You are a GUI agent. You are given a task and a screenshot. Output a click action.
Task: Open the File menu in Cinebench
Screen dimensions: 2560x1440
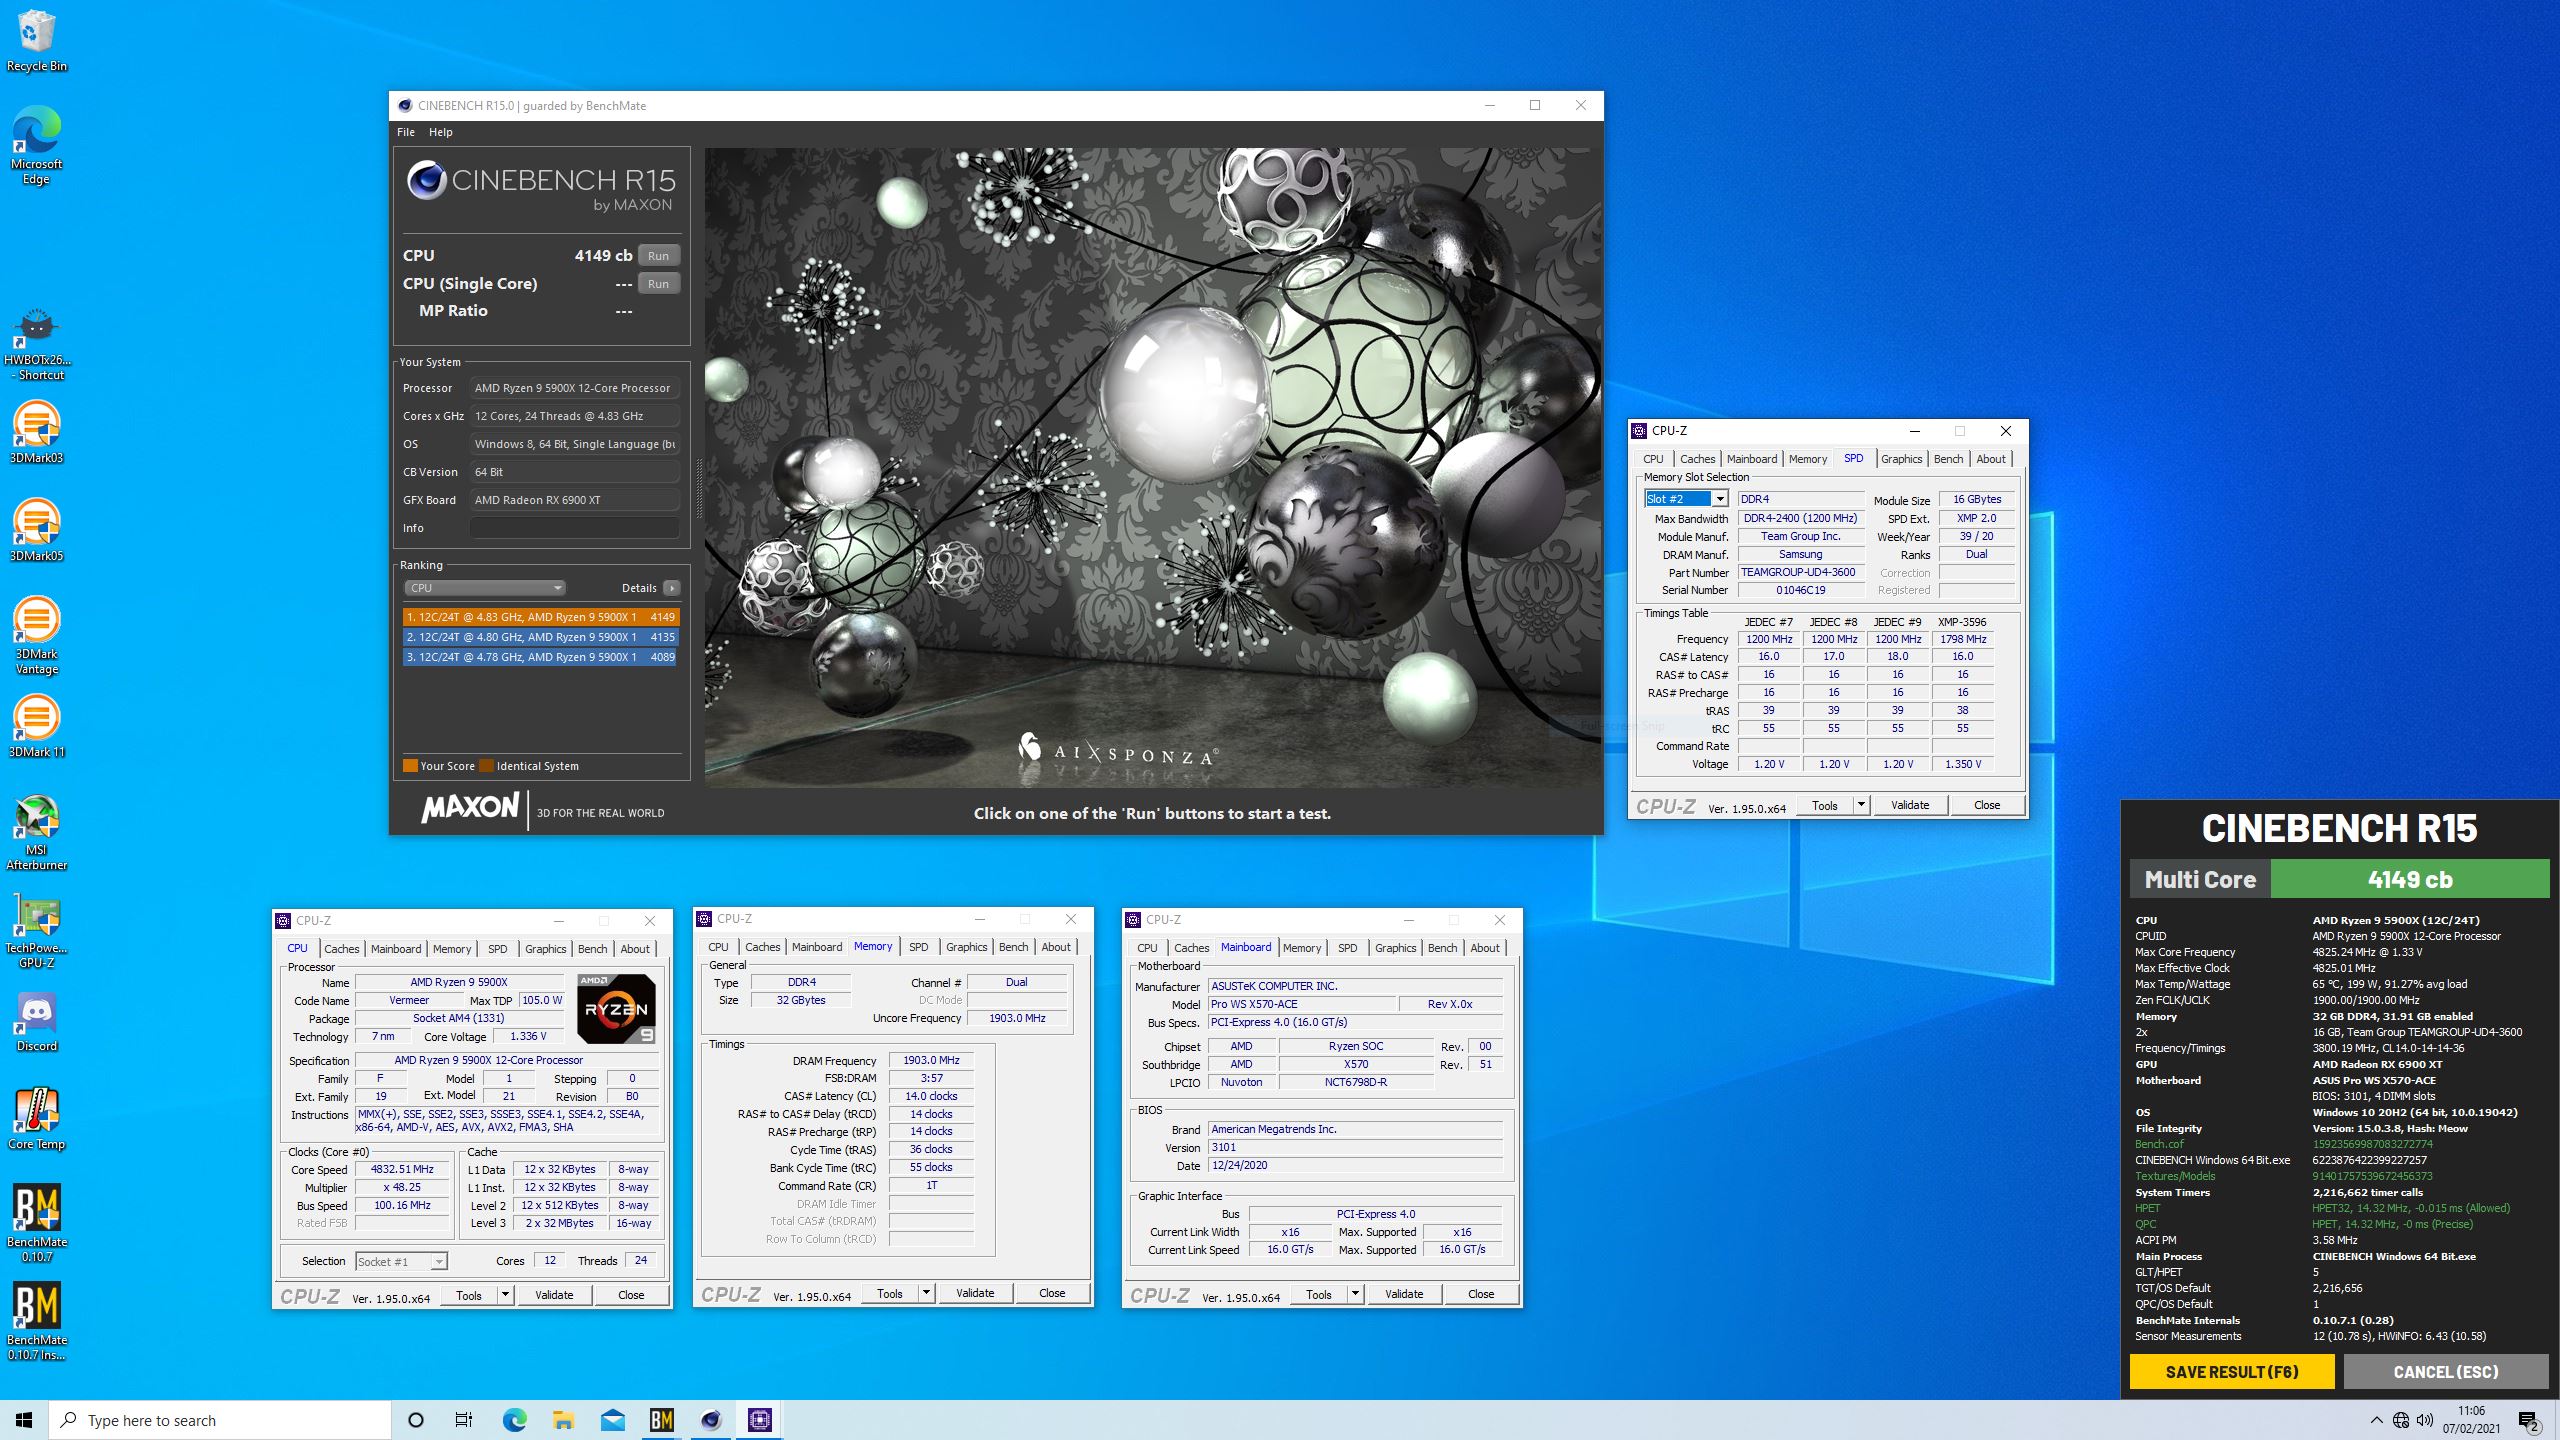[x=406, y=132]
